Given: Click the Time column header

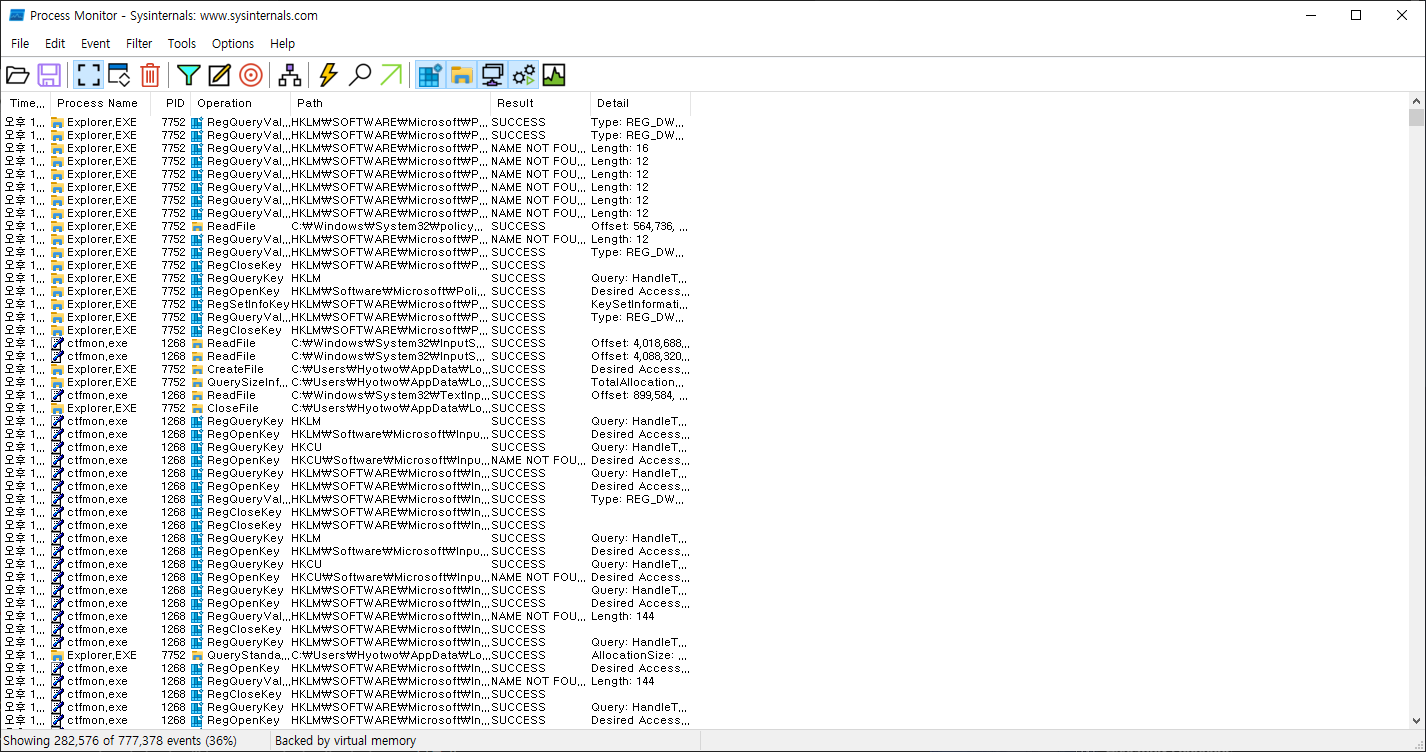Looking at the screenshot, I should pos(25,103).
